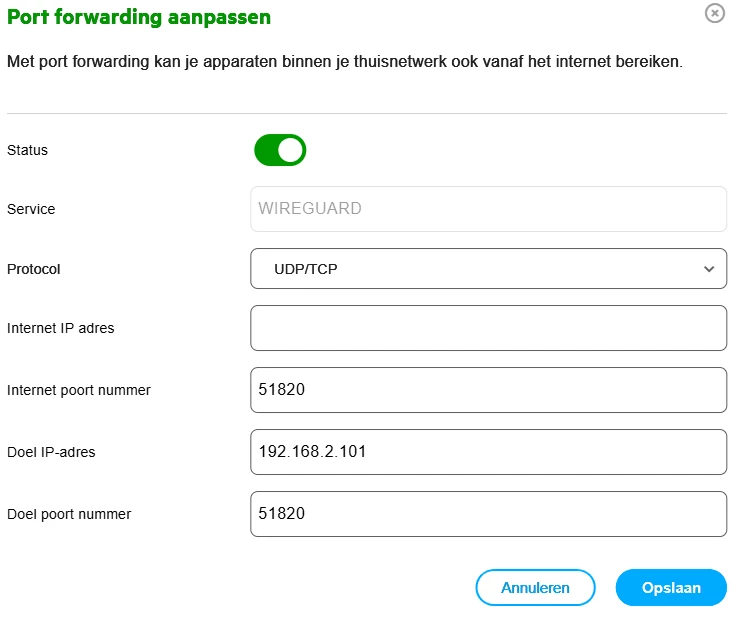Image resolution: width=734 pixels, height=617 pixels.
Task: Click the WIREGUARD service field
Action: pyautogui.click(x=488, y=209)
